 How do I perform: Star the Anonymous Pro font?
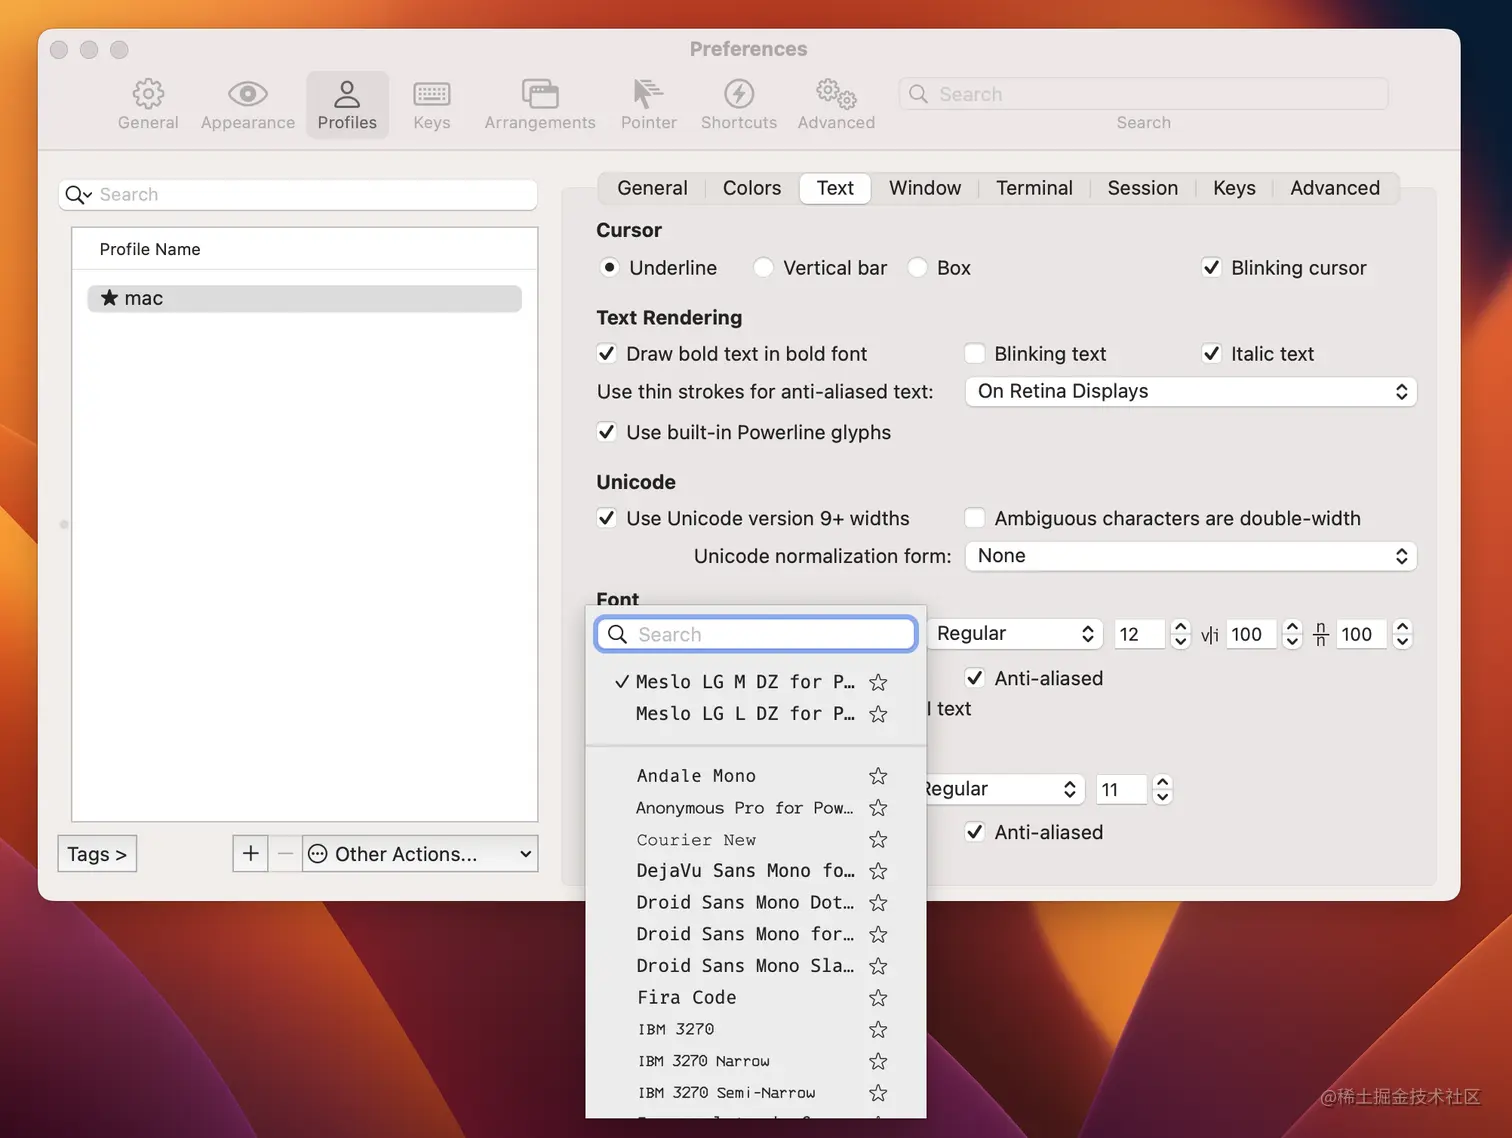coord(878,807)
